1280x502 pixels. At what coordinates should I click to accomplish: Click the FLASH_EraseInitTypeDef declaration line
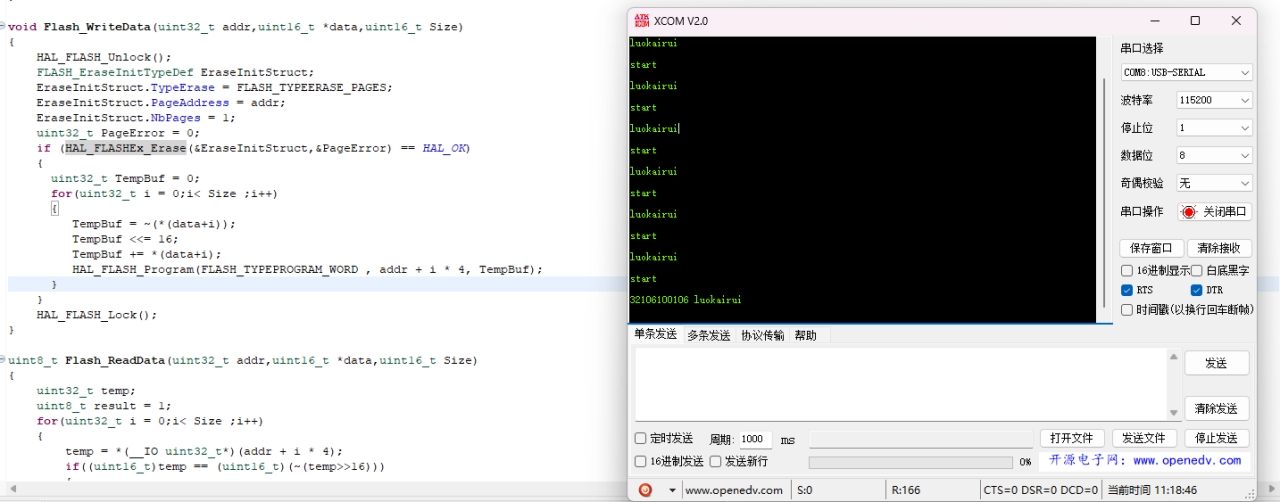tap(175, 72)
